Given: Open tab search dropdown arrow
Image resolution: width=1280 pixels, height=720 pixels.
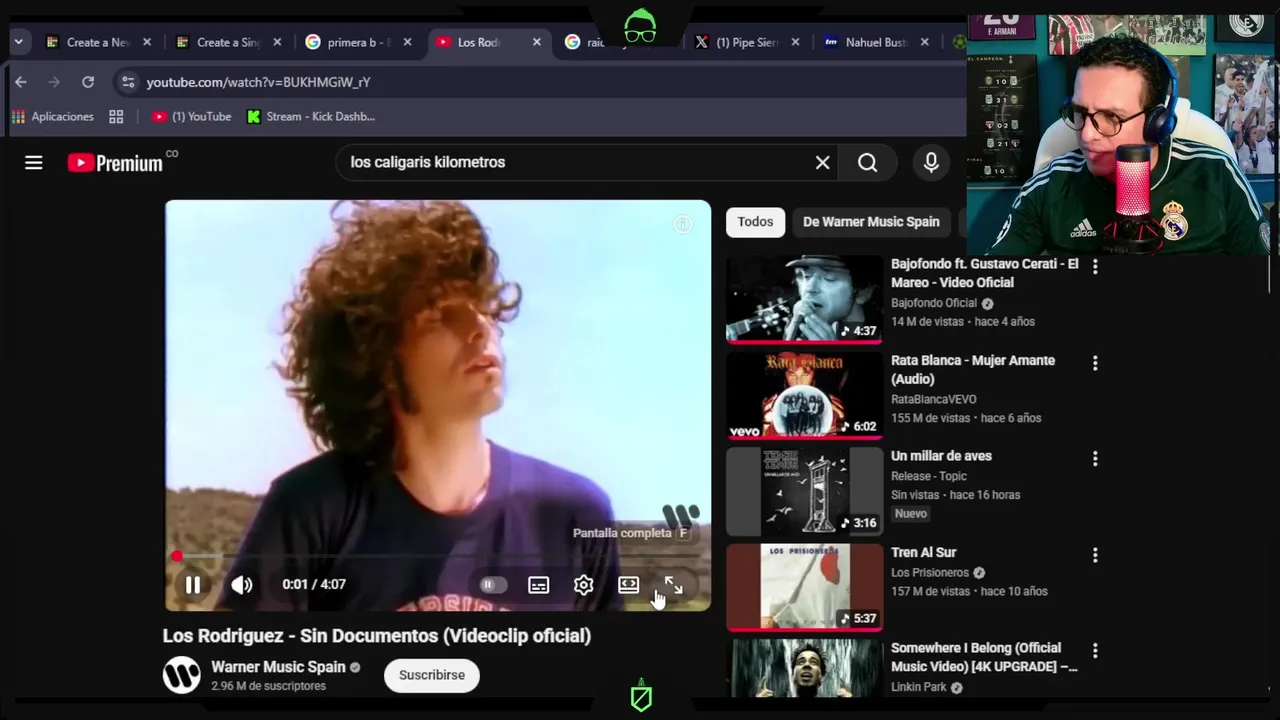Looking at the screenshot, I should pyautogui.click(x=19, y=42).
